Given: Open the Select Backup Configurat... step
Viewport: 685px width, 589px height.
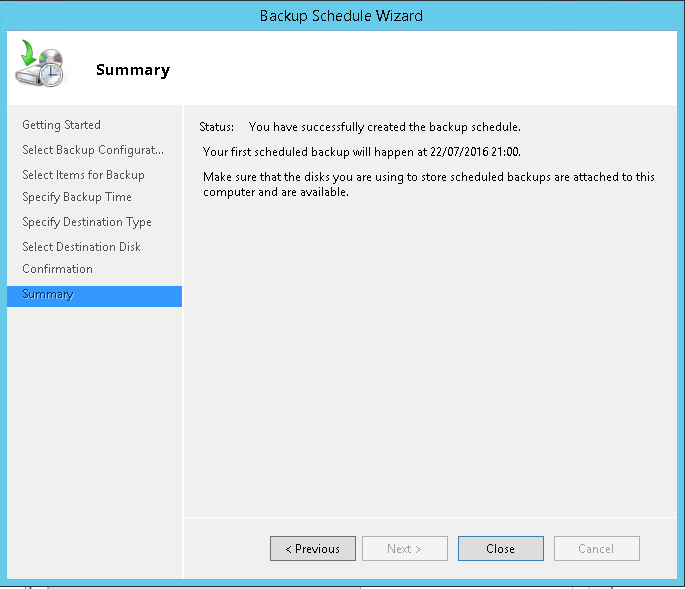Looking at the screenshot, I should (93, 150).
